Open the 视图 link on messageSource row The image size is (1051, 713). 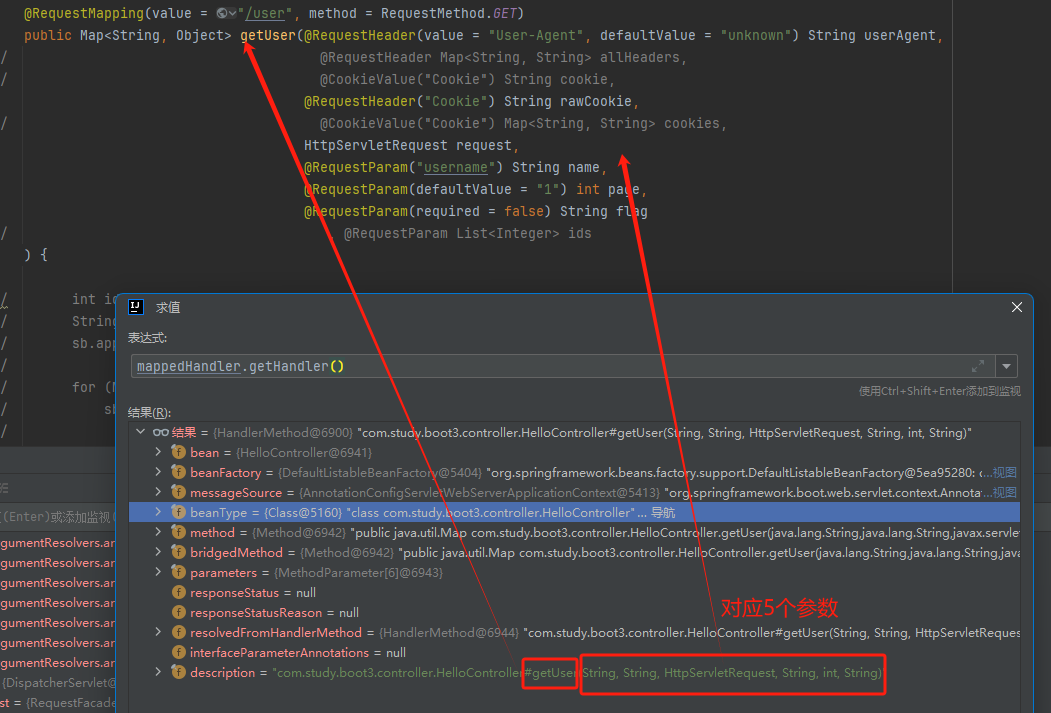point(1004,493)
